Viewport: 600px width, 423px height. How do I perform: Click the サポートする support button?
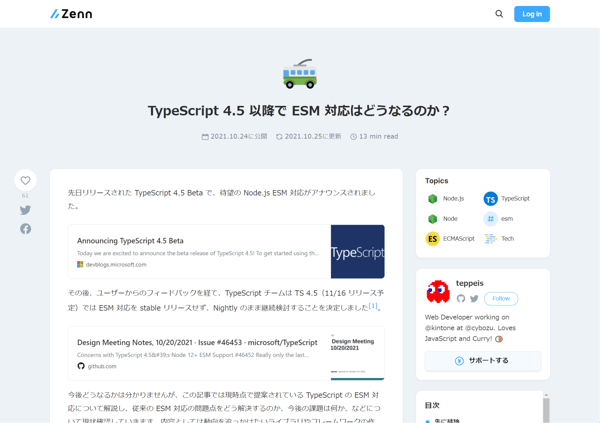pyautogui.click(x=483, y=361)
